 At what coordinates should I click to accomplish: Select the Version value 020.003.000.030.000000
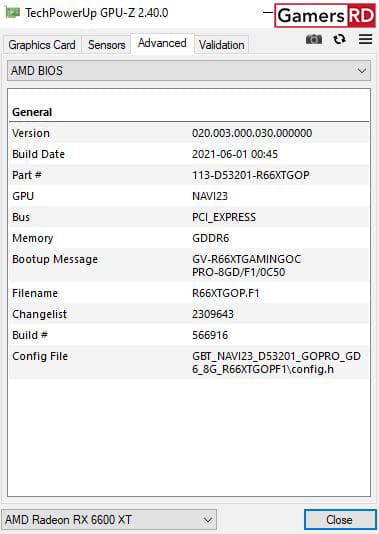coord(252,133)
